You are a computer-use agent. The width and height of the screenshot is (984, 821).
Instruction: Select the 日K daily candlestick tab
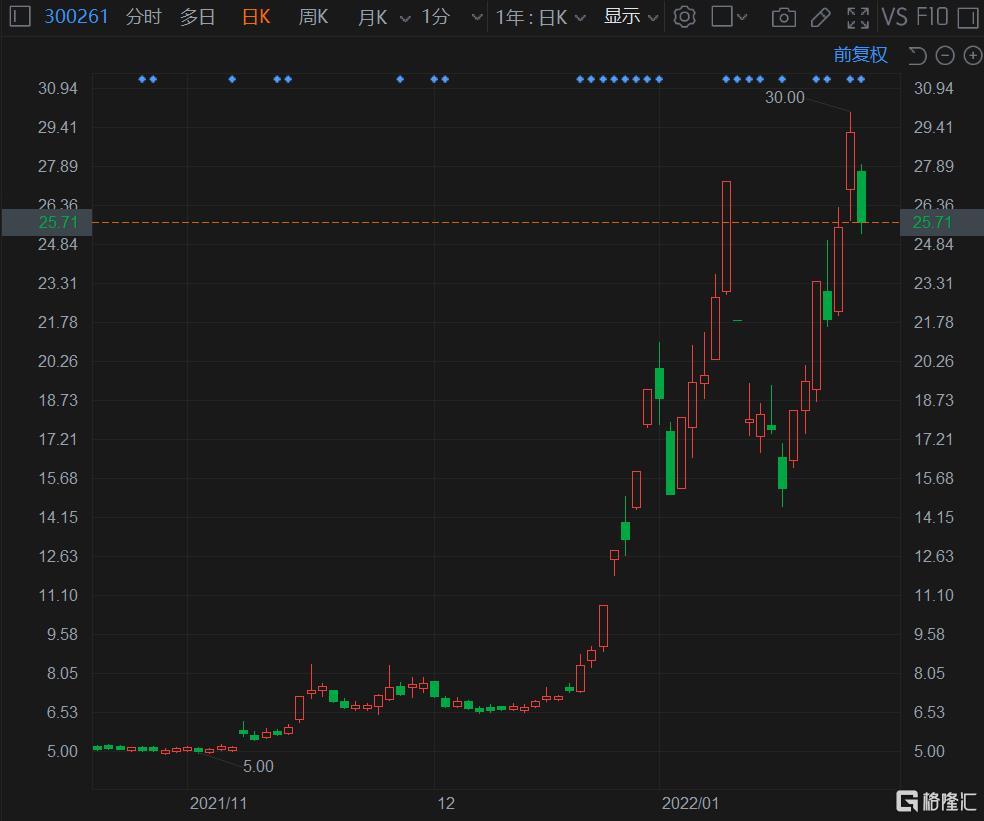point(256,16)
